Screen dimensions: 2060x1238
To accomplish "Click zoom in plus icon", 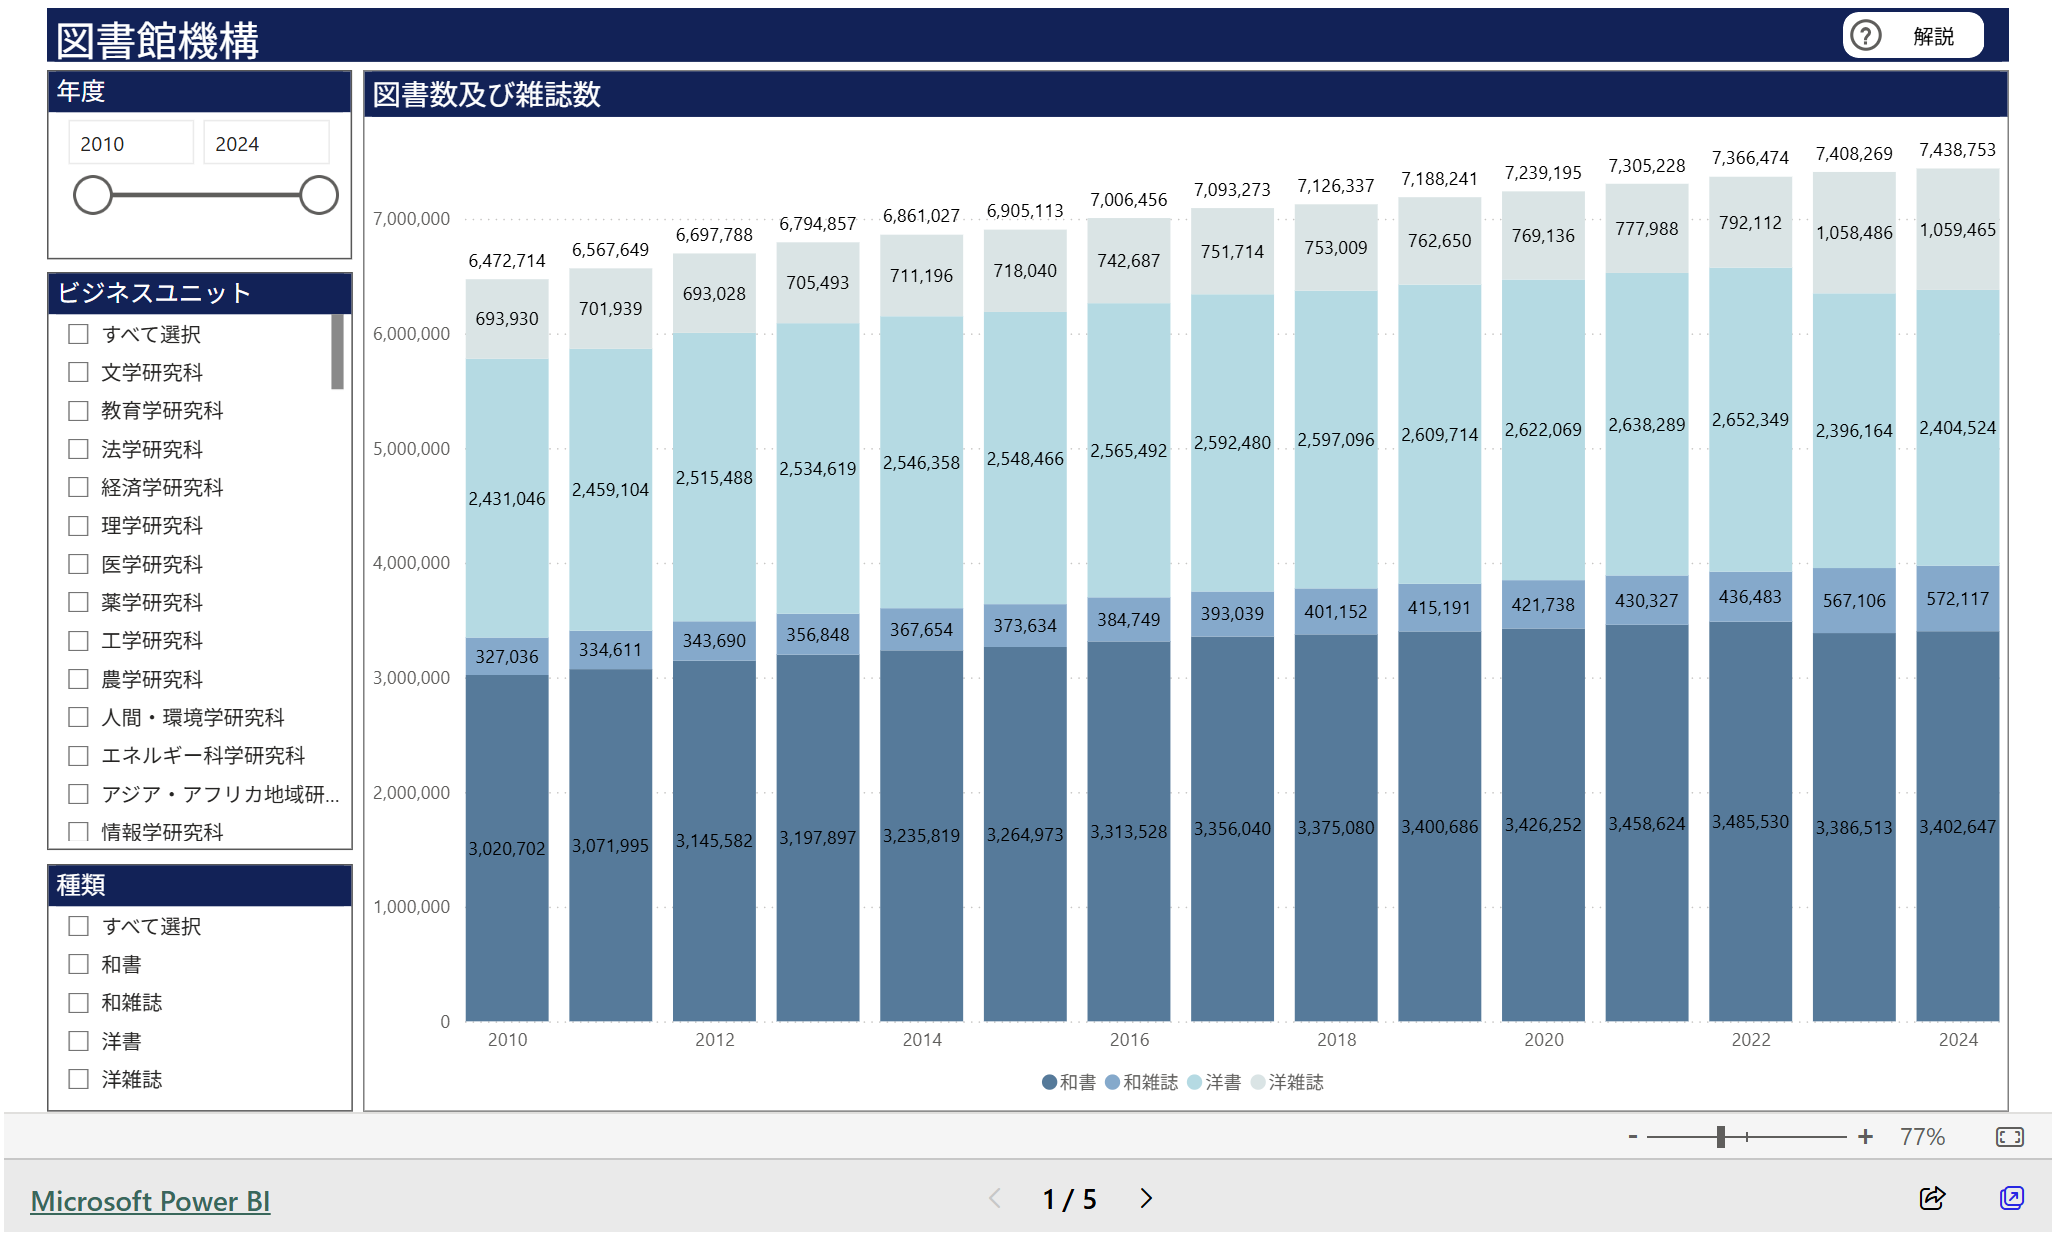I will 1865,1137.
